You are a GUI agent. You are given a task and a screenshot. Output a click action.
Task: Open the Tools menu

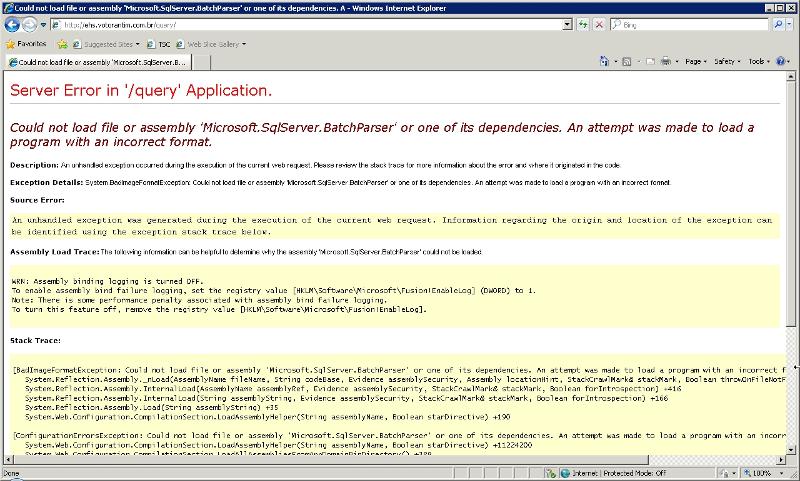[x=759, y=62]
